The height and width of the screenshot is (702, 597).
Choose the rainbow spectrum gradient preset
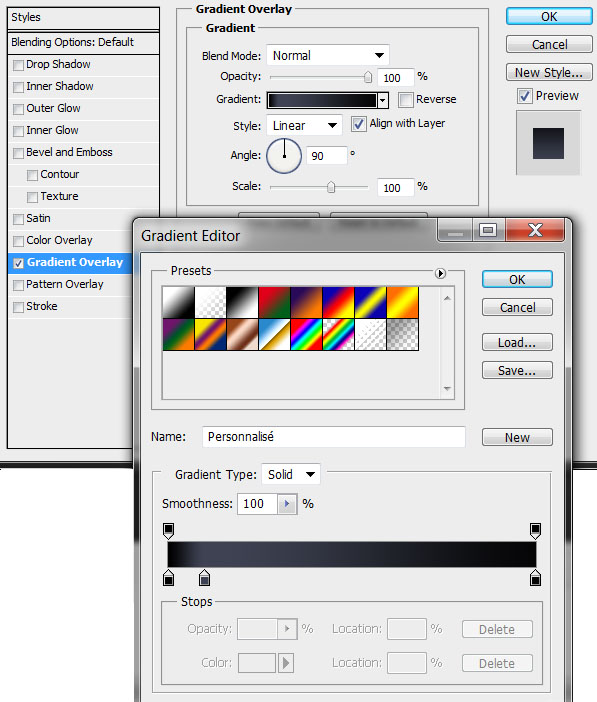[306, 334]
